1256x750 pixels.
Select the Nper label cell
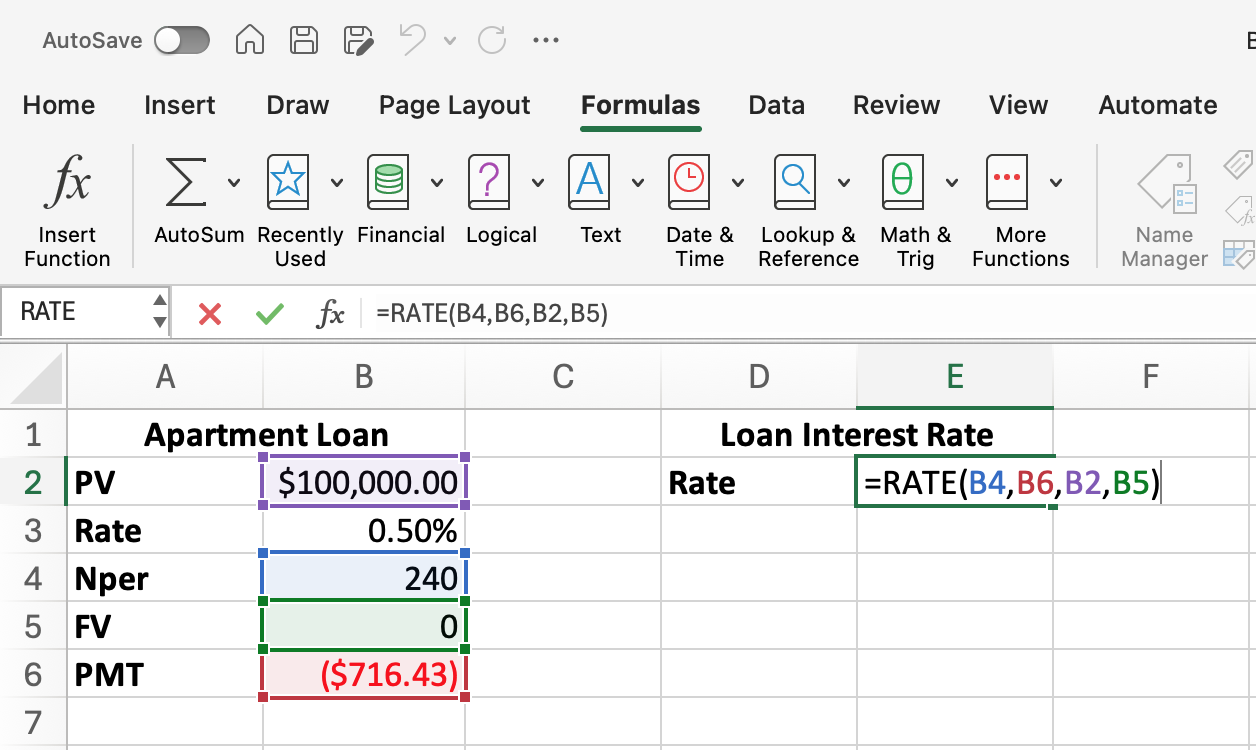point(165,579)
